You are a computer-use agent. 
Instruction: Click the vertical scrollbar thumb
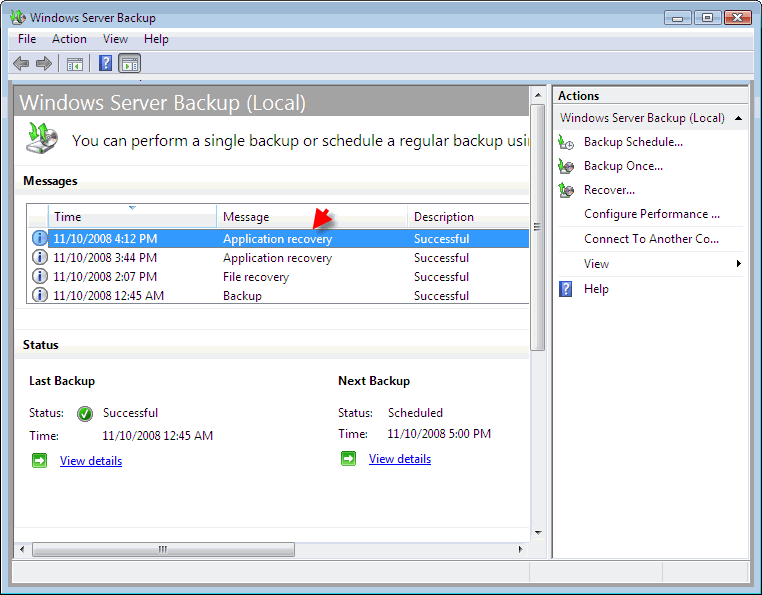(537, 227)
